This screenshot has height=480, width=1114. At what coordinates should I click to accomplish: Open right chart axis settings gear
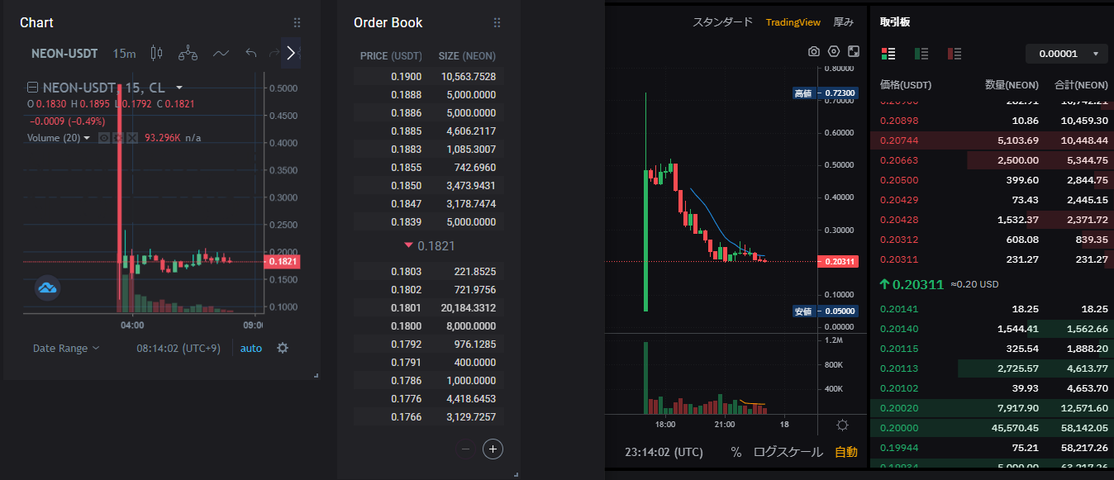(843, 425)
